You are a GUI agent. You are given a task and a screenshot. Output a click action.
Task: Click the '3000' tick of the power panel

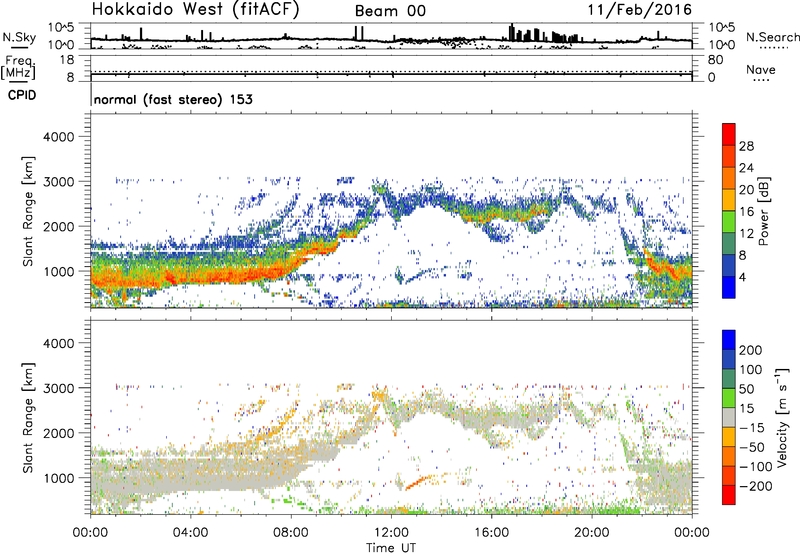(59, 182)
